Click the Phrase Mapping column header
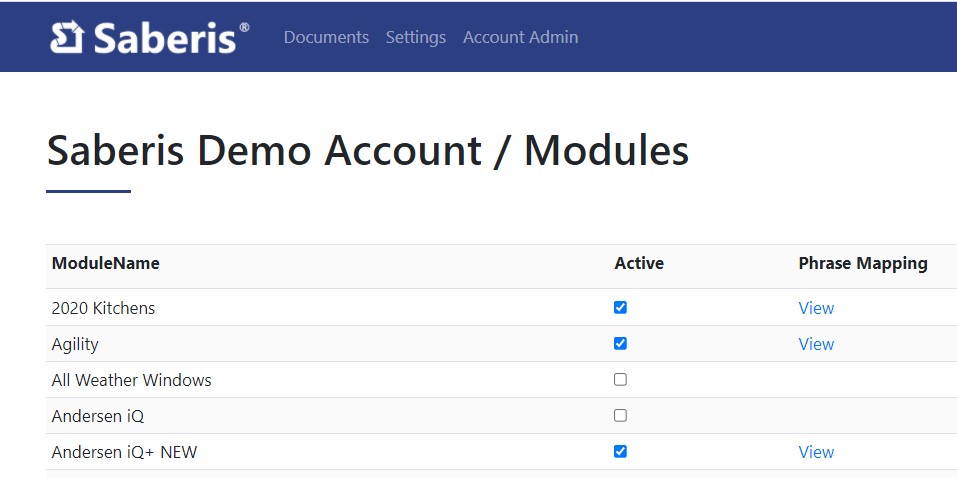The height and width of the screenshot is (478, 957). (862, 264)
